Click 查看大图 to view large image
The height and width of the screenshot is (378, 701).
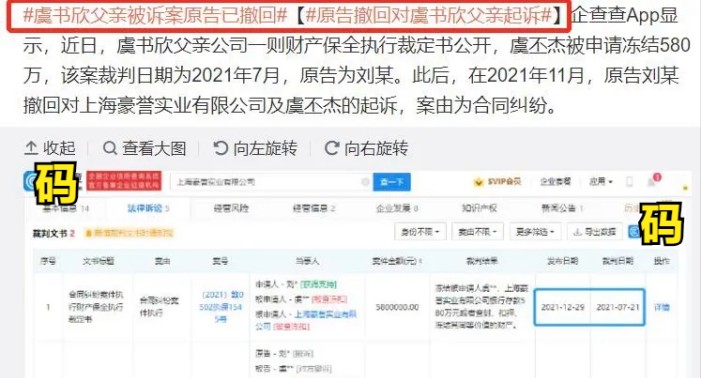[x=144, y=148]
